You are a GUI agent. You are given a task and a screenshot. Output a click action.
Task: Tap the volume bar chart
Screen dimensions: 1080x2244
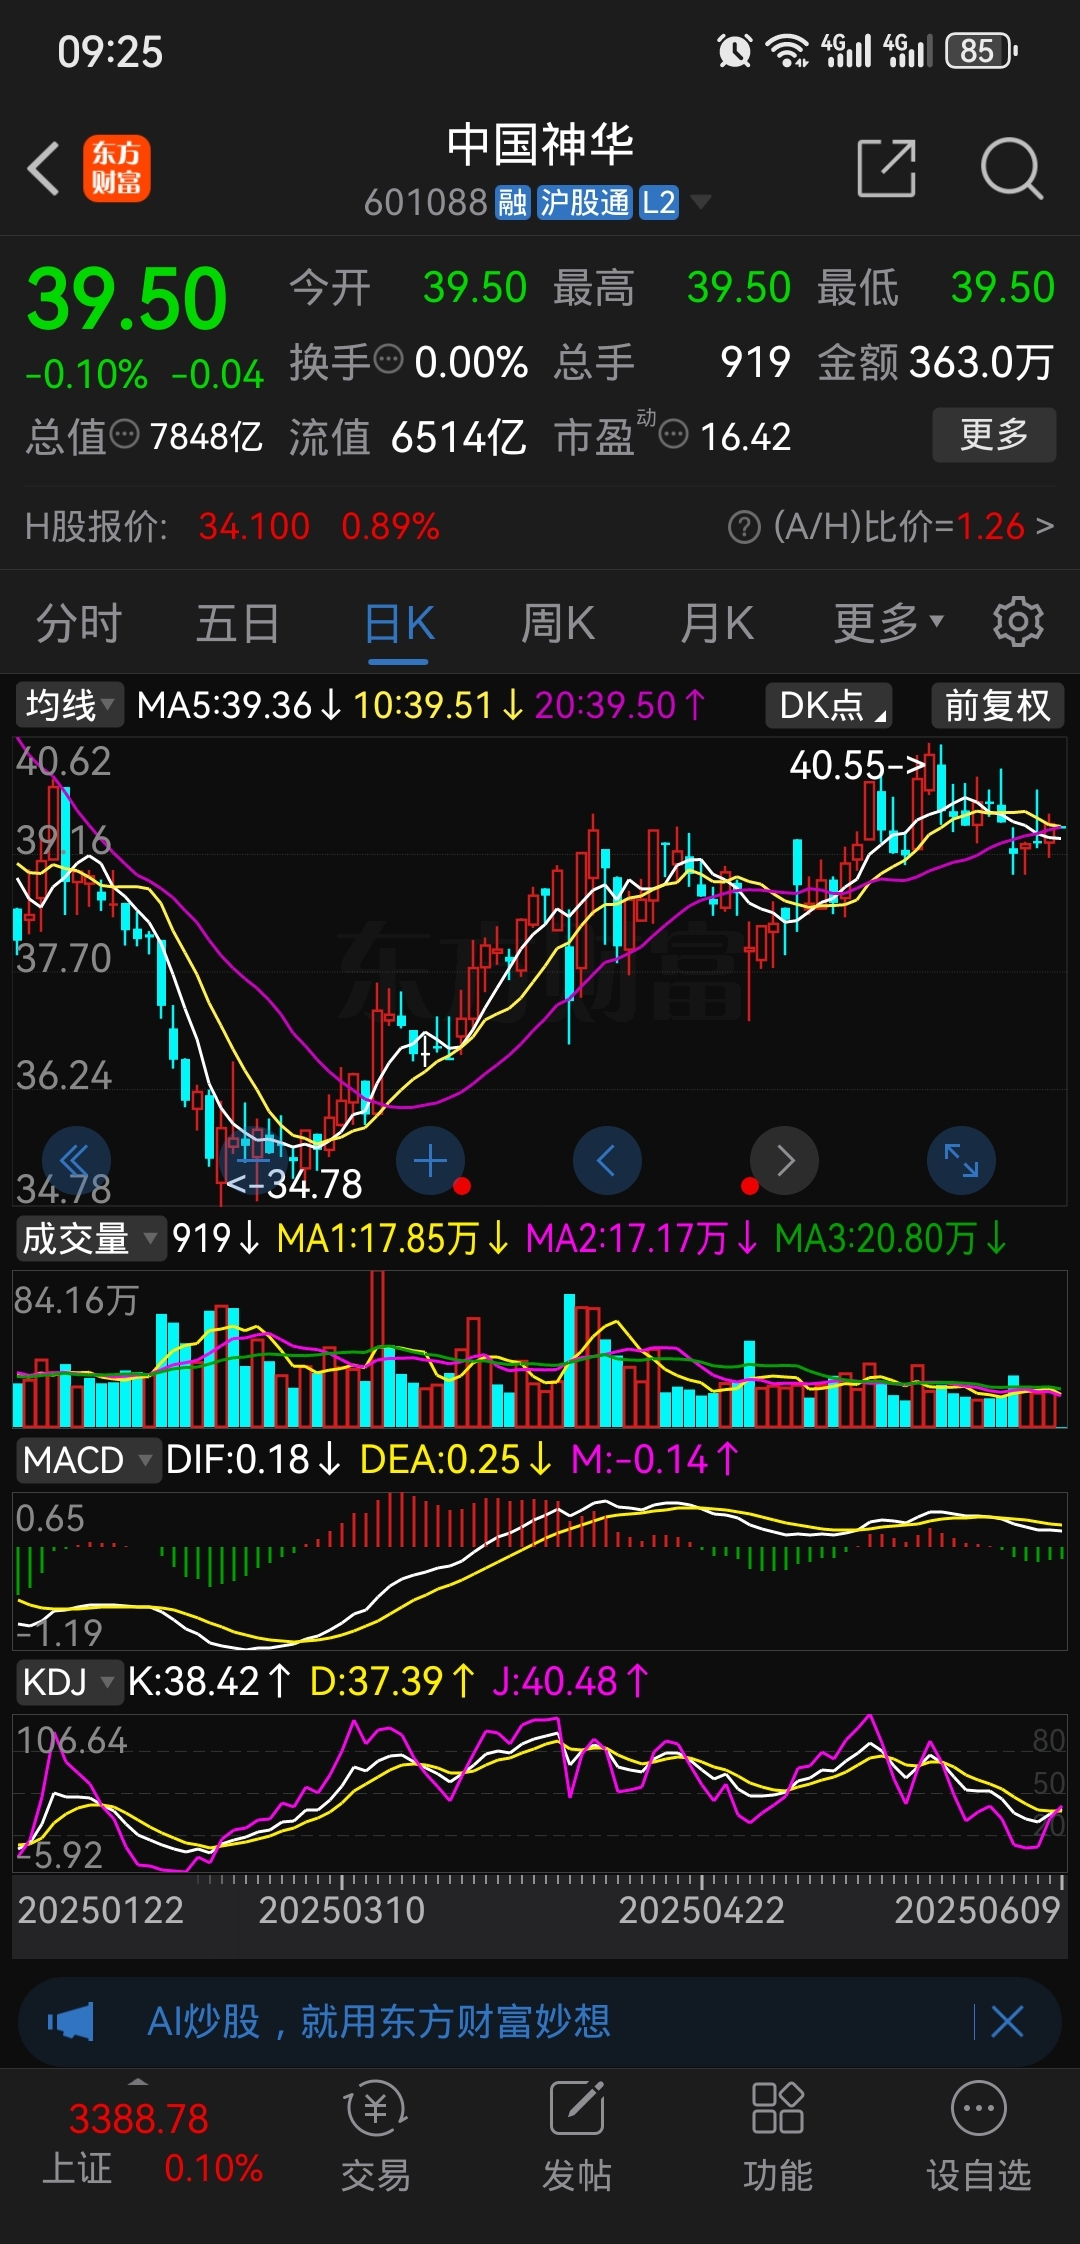(x=540, y=1349)
